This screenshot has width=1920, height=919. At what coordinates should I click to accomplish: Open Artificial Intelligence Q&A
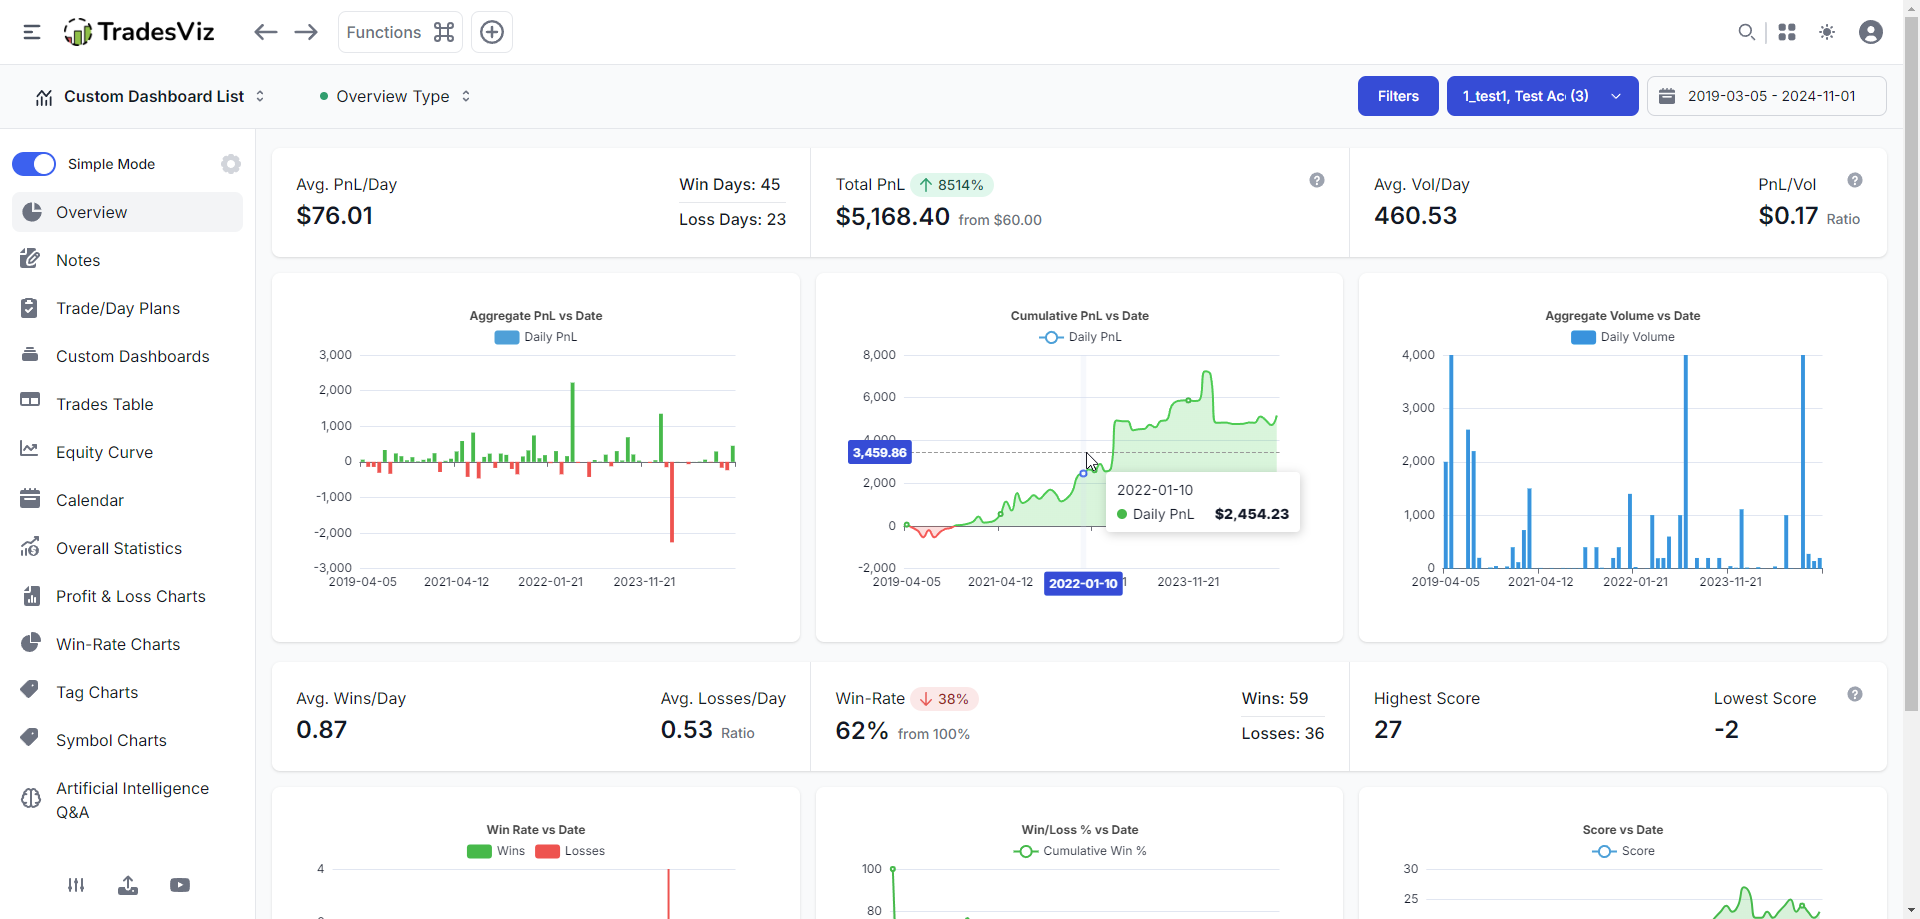[x=127, y=800]
